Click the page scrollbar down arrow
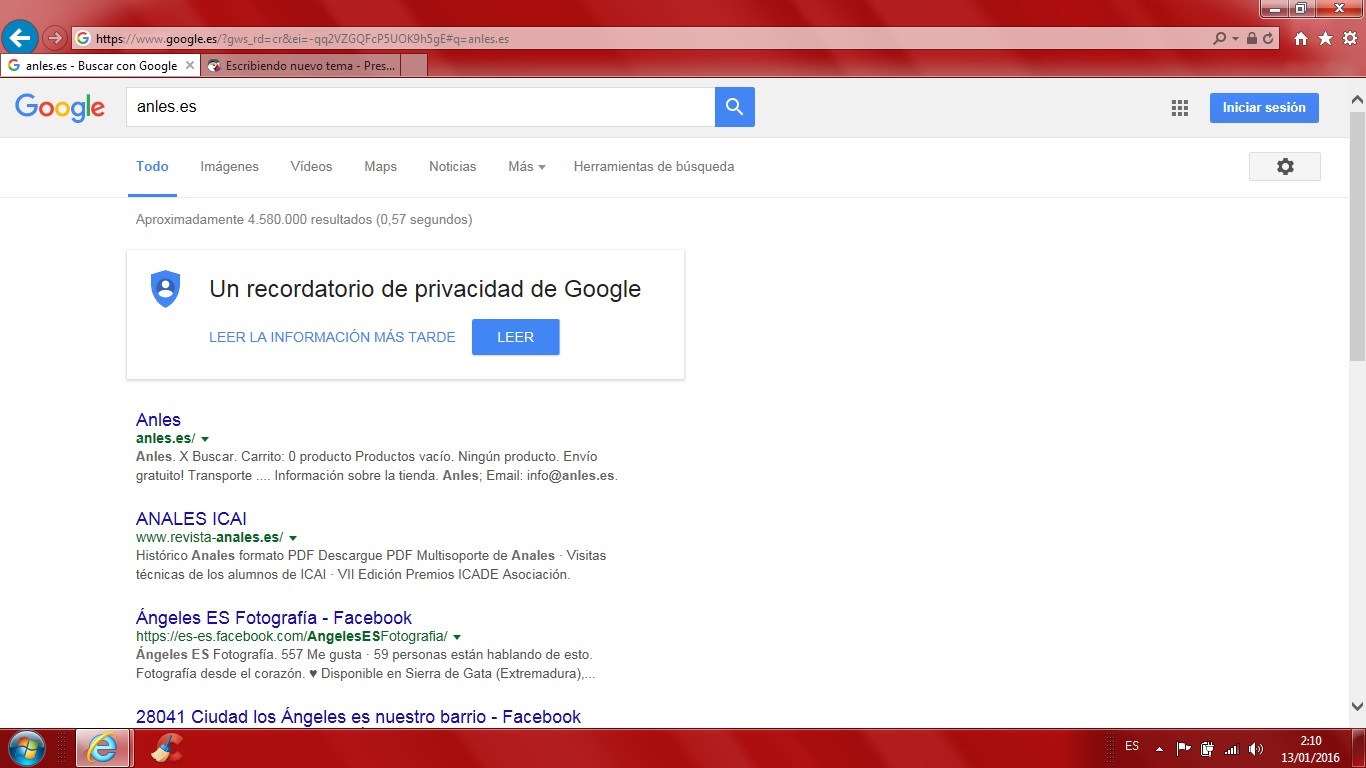Screen dimensions: 1366x768 coord(1357,706)
